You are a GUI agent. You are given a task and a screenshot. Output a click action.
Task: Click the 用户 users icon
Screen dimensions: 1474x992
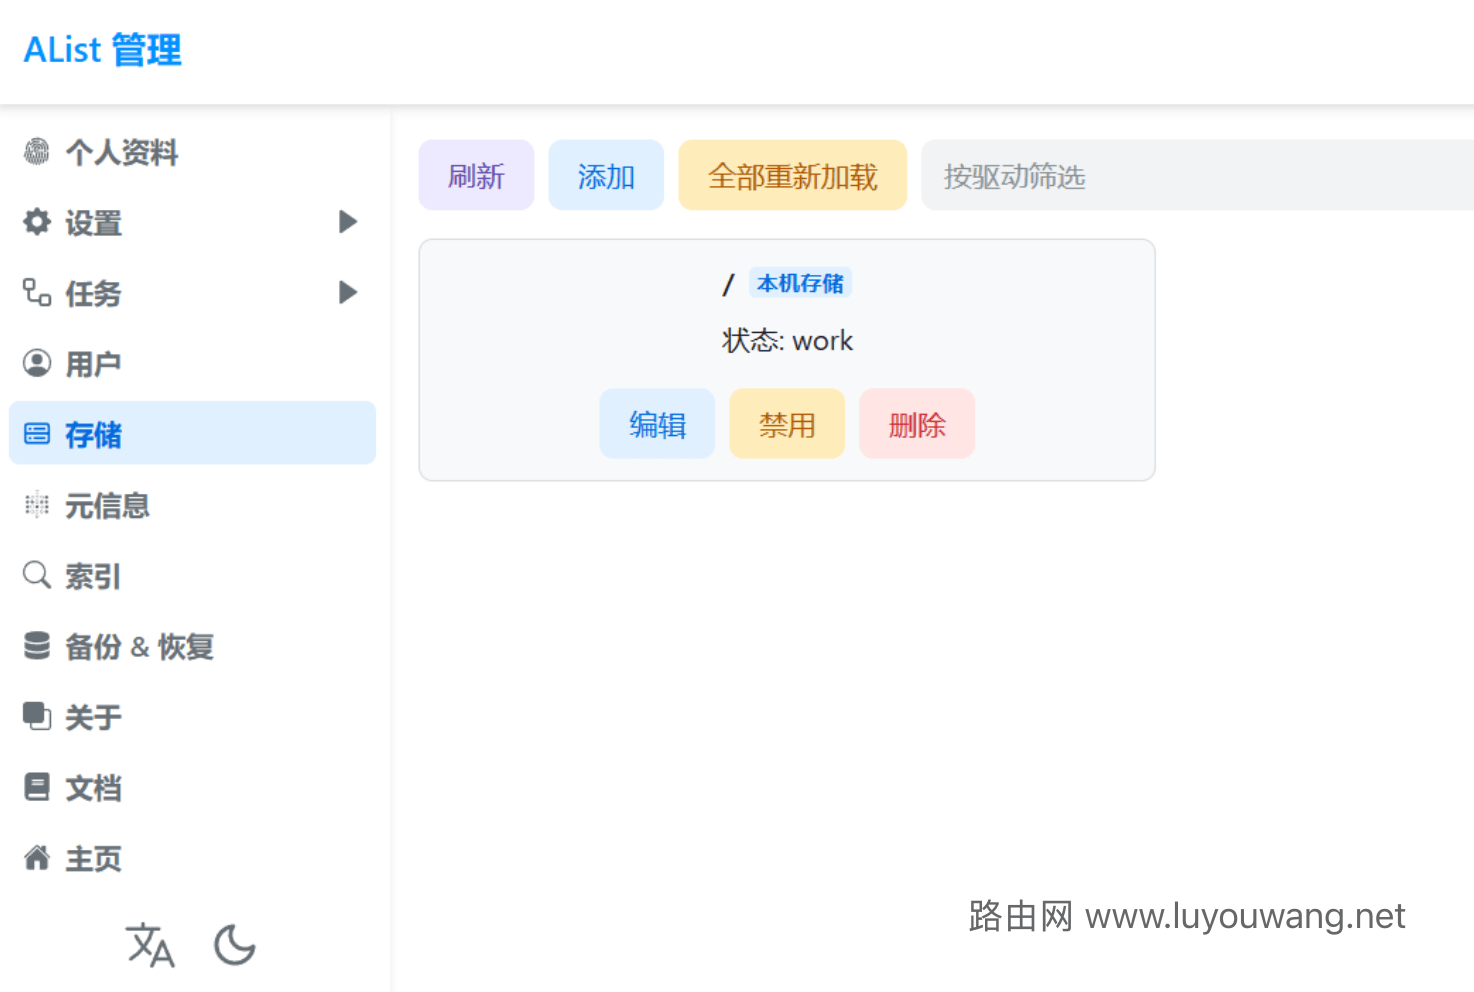pyautogui.click(x=37, y=362)
